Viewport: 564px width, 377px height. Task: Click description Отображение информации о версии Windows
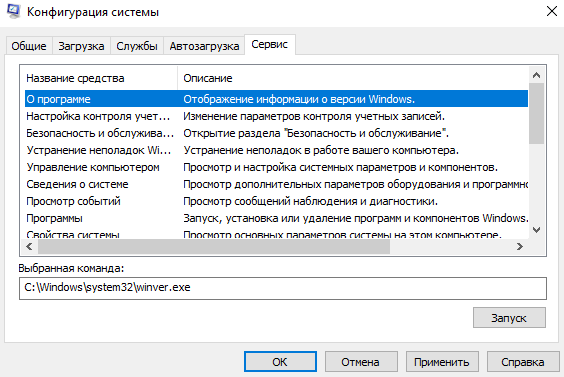299,99
